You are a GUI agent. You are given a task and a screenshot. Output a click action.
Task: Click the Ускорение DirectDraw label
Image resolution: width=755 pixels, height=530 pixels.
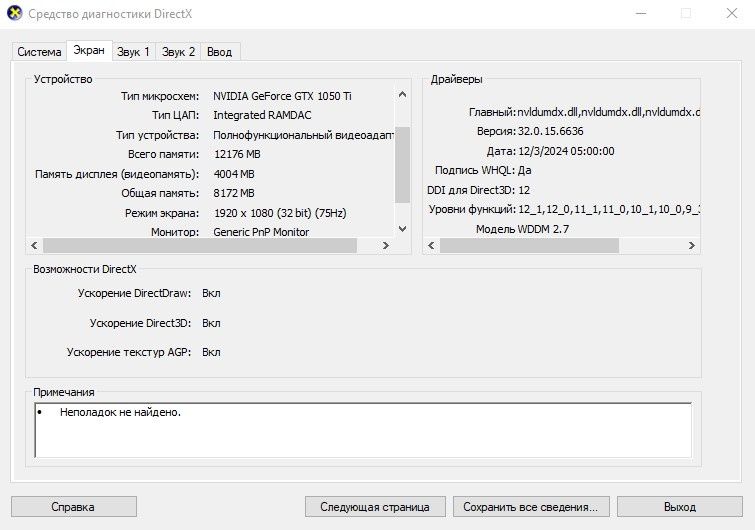(x=134, y=293)
